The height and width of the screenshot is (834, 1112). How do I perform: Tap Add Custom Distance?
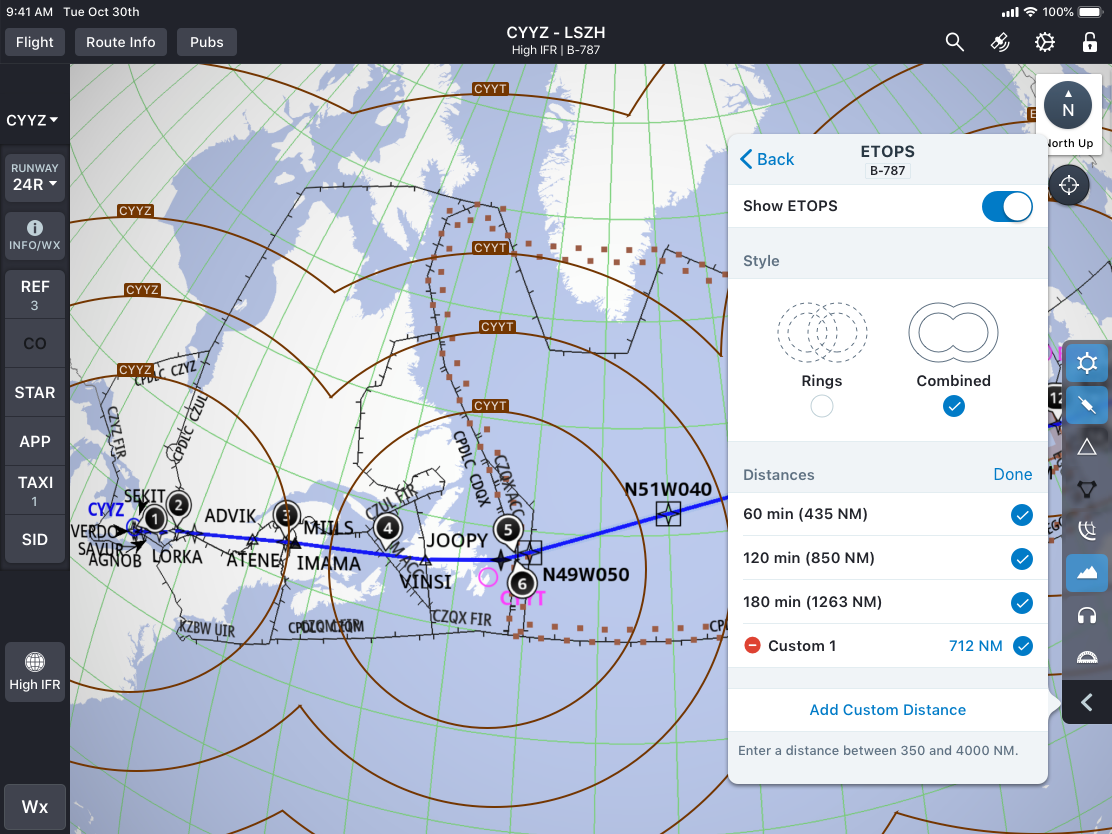tap(888, 710)
